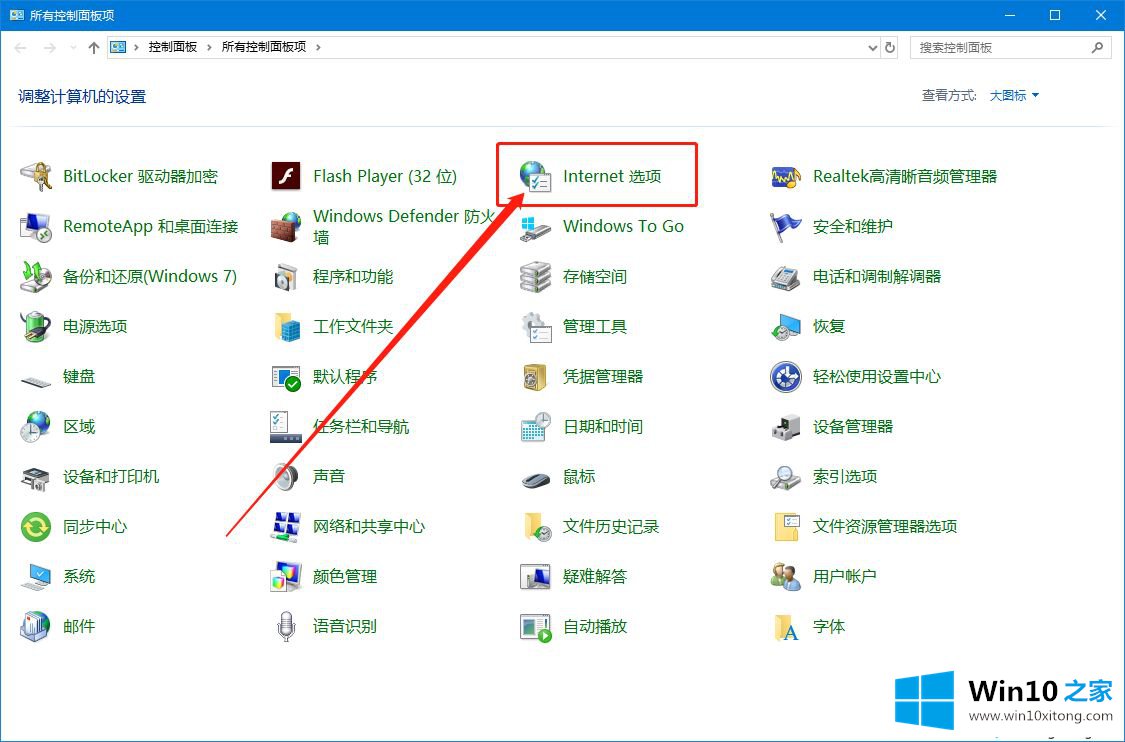Expand chevron after 所有控制面板项 breadcrumb
Screen dimensions: 1125x742
coord(318,47)
